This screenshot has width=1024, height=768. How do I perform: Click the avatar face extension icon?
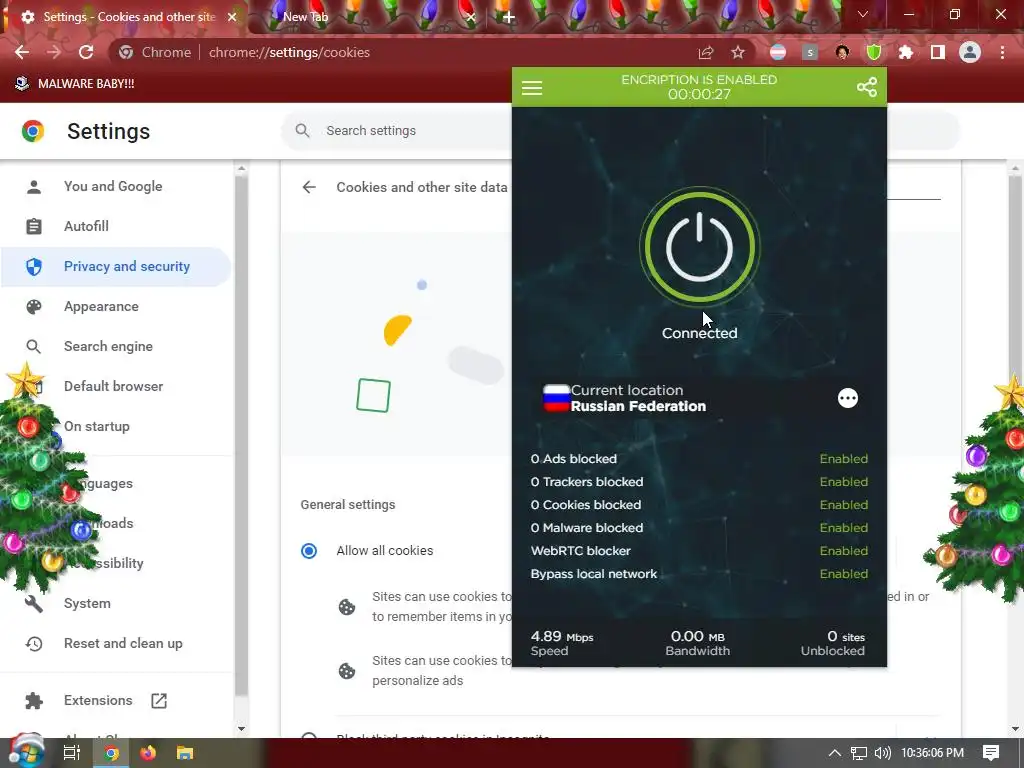pyautogui.click(x=842, y=52)
